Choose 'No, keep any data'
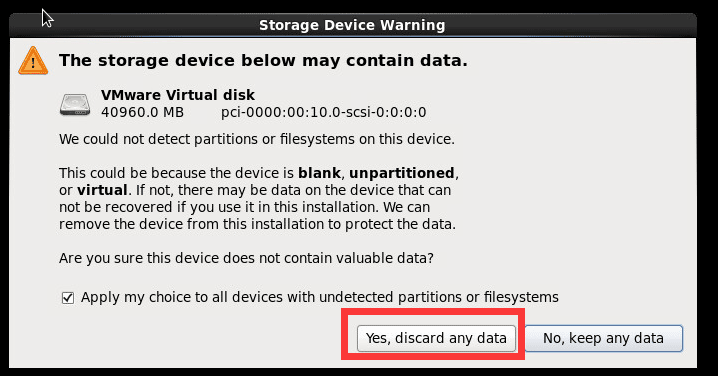The image size is (718, 376). [603, 338]
